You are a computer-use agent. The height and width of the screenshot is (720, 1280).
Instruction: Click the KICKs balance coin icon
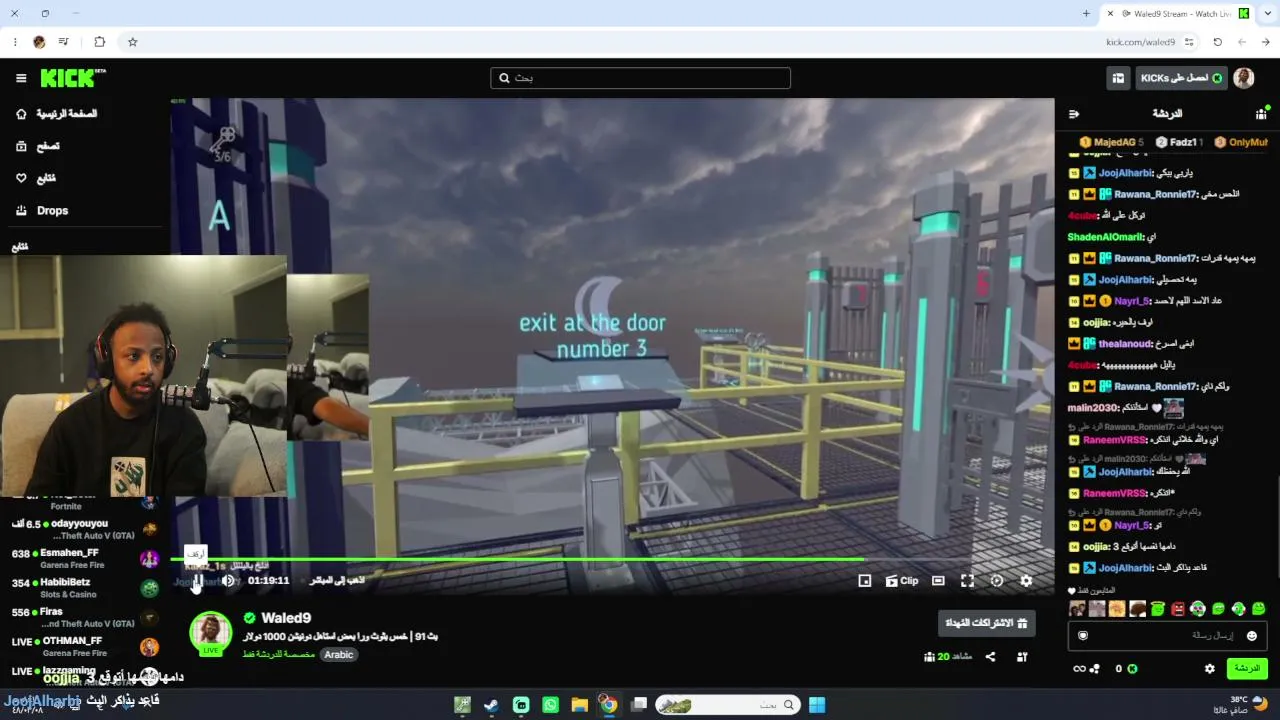1132,669
